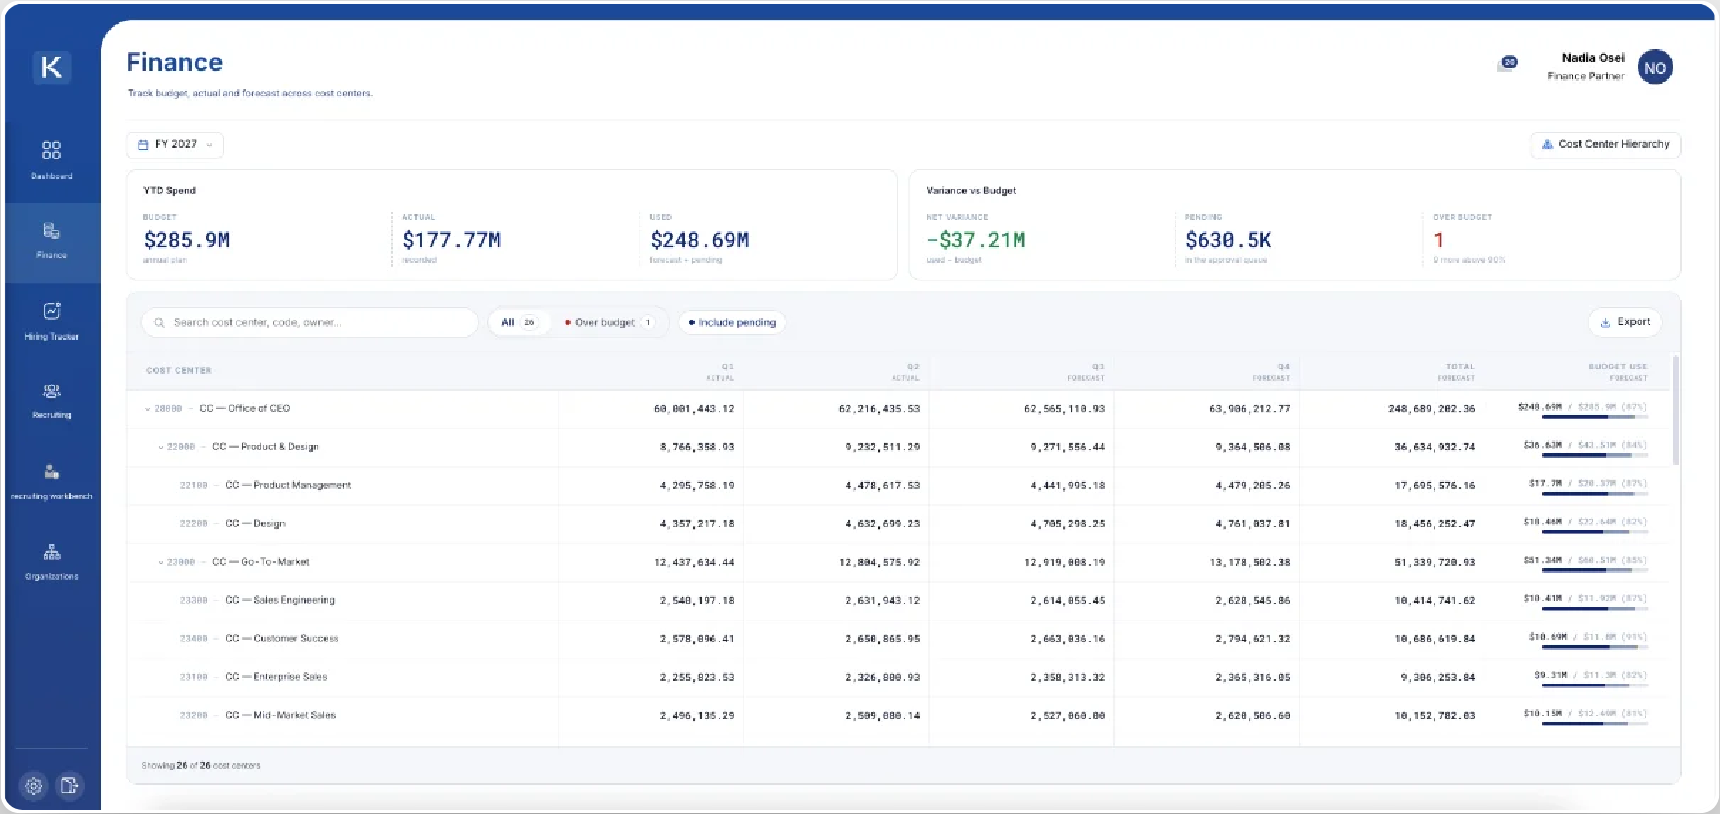Image resolution: width=1720 pixels, height=814 pixels.
Task: Toggle the Over budget filter chip
Action: click(x=609, y=322)
